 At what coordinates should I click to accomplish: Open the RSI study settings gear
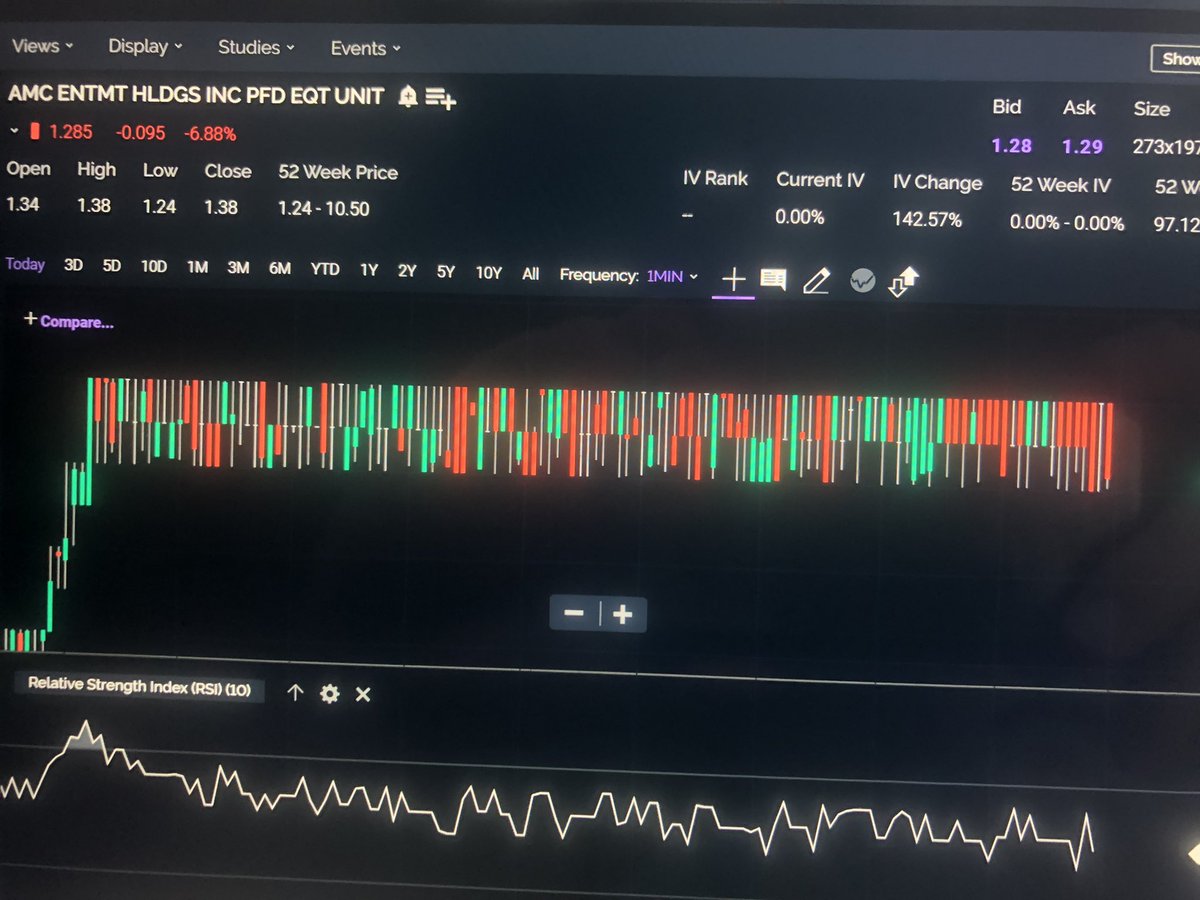click(329, 693)
